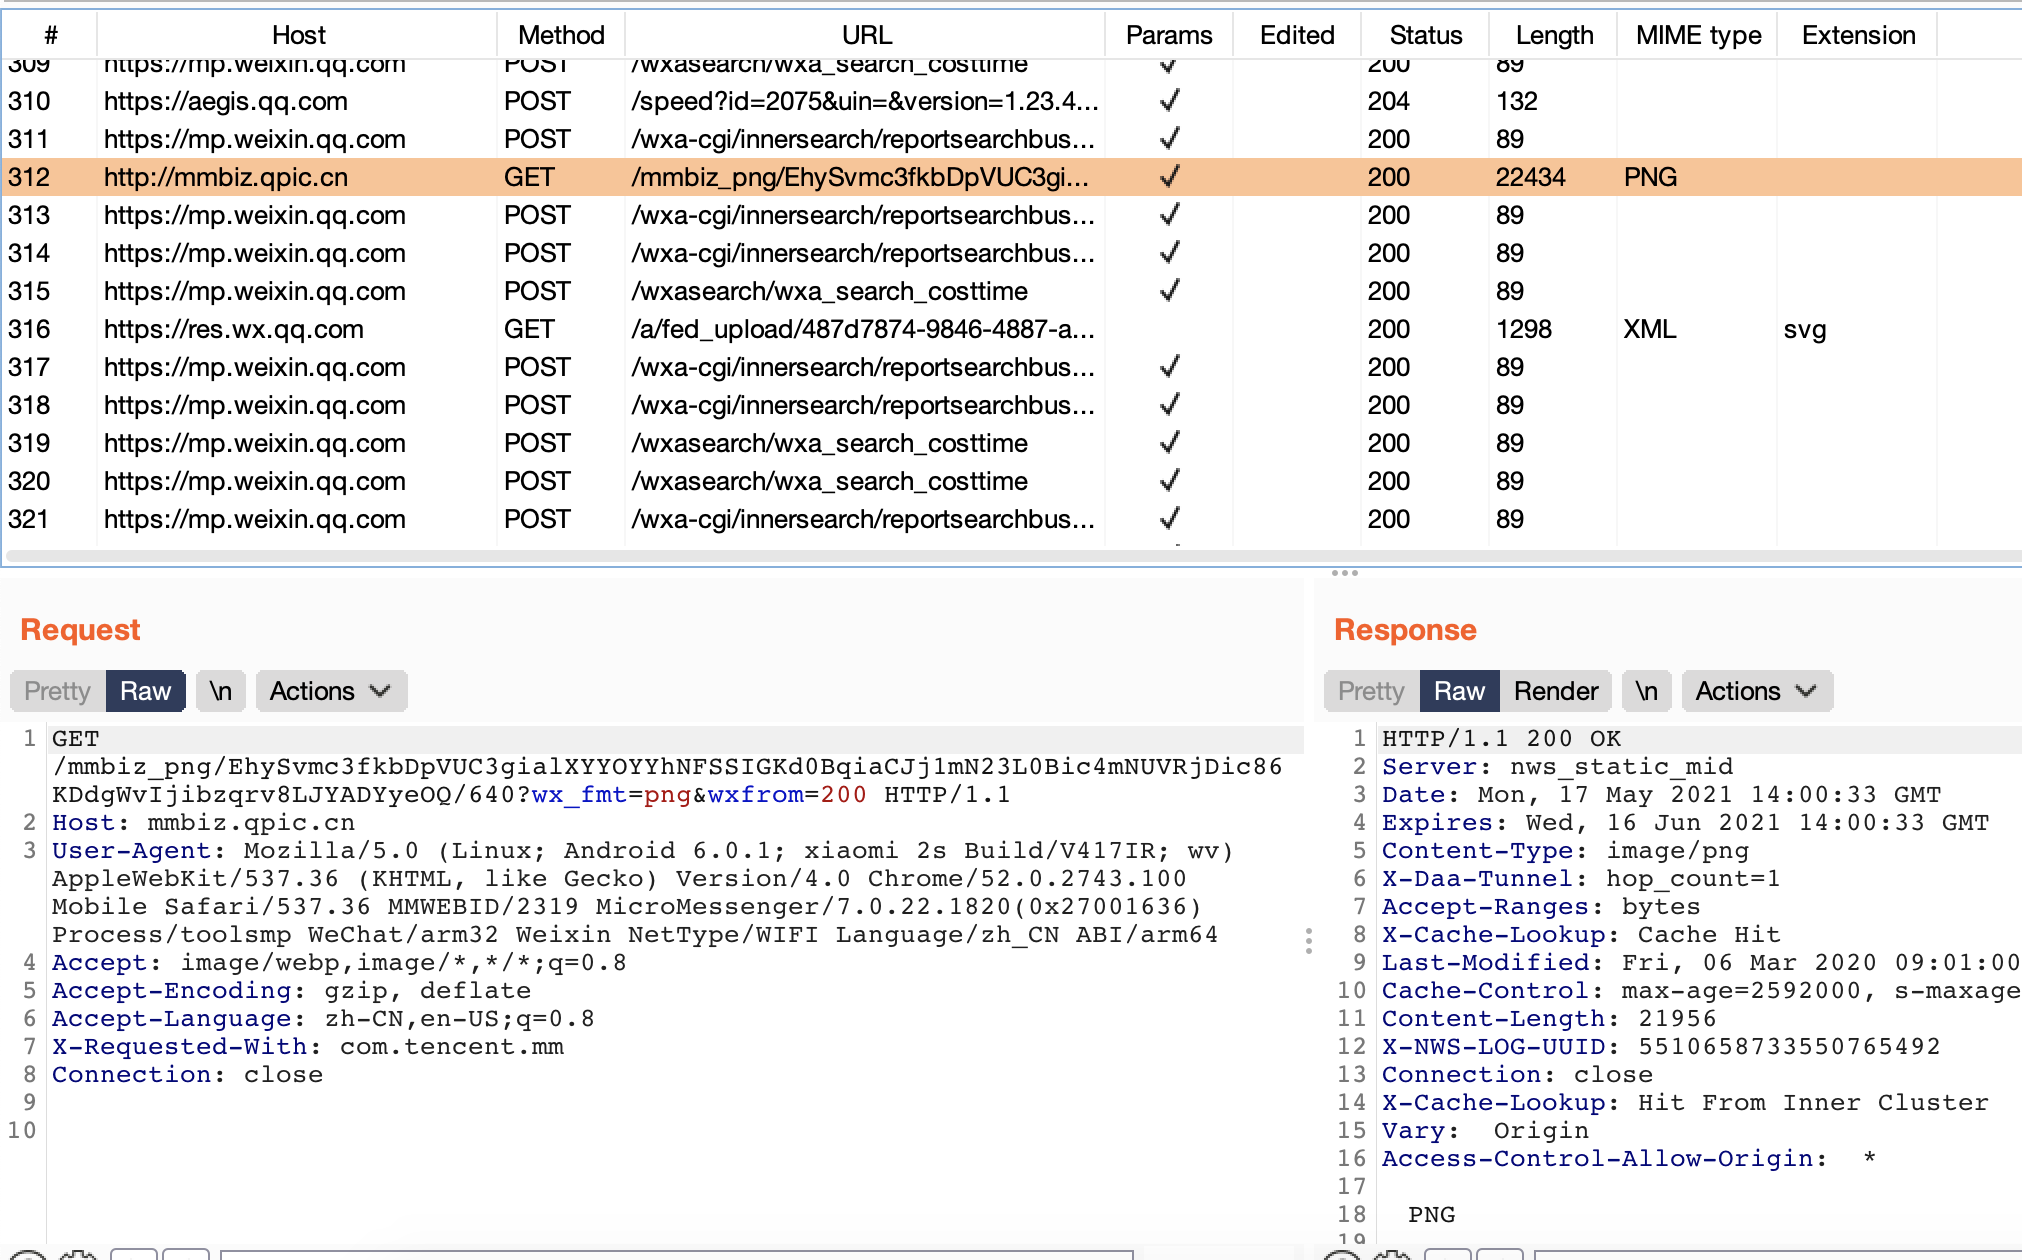
Task: Grab the three-dot horizontal pane splitter handle
Action: pyautogui.click(x=1344, y=573)
